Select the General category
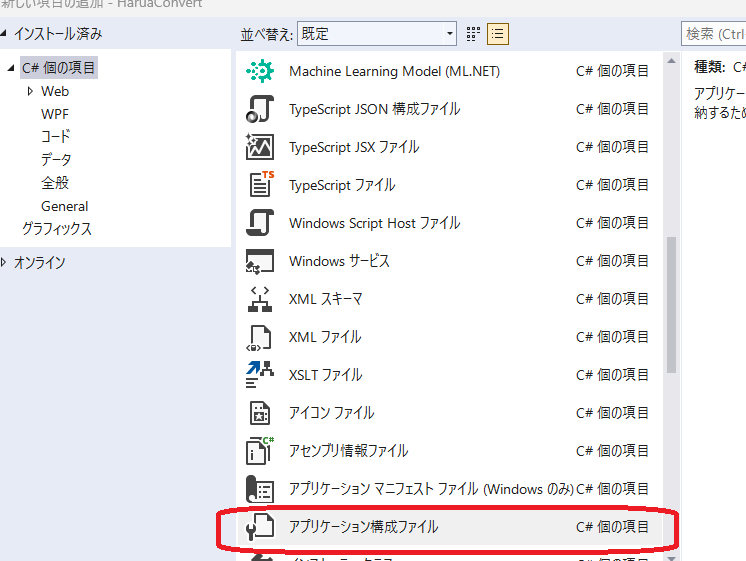Screen dimensions: 746x561 click(x=65, y=206)
